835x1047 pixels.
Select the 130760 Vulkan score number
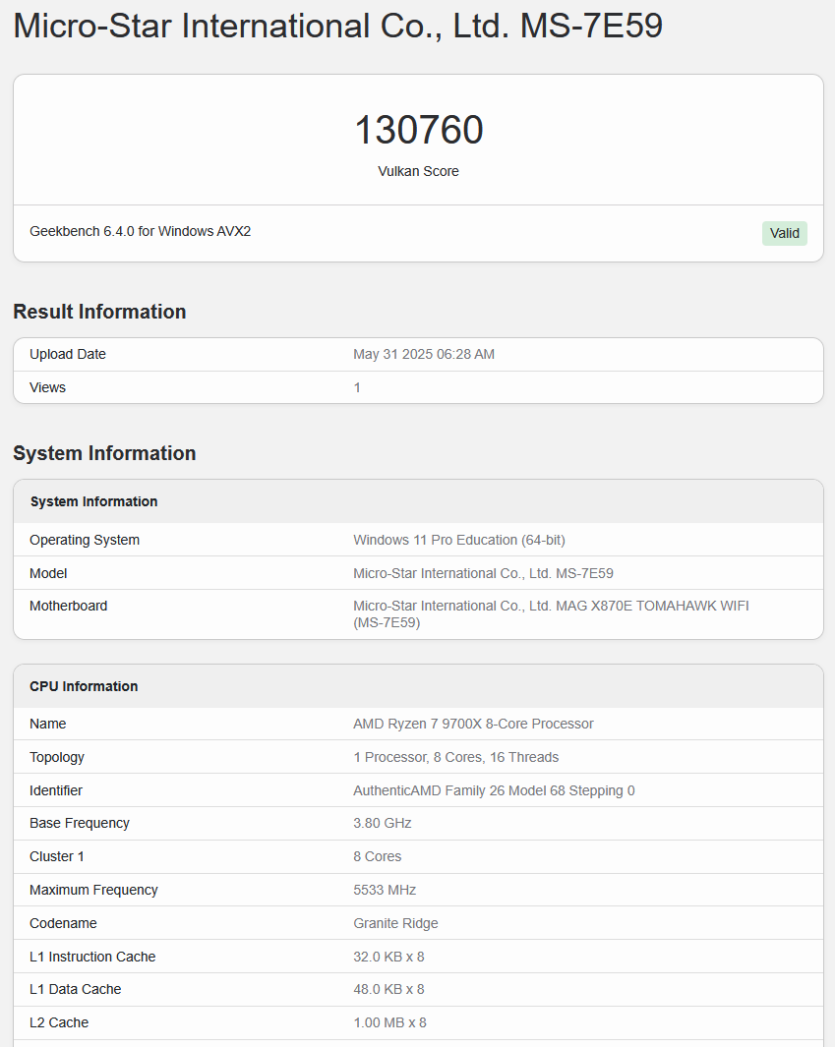[419, 130]
